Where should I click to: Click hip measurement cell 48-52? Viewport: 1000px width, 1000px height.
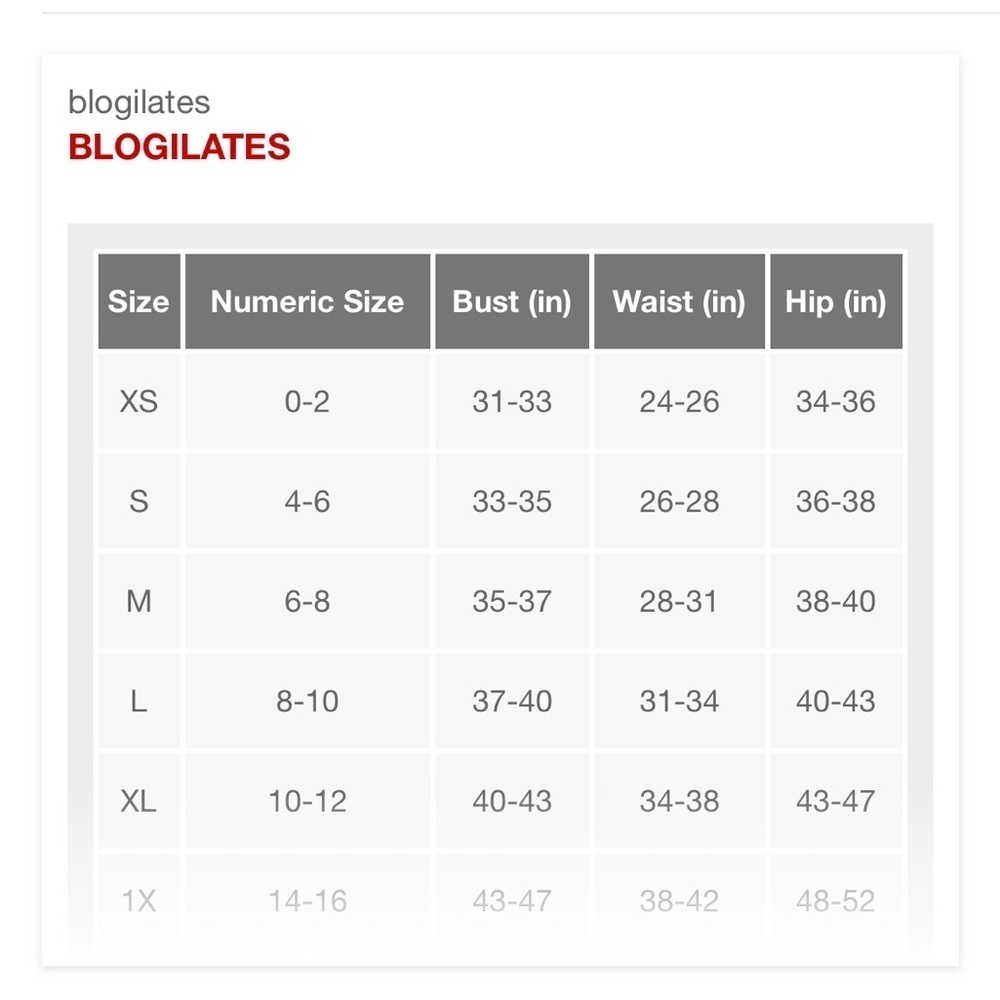coord(836,901)
